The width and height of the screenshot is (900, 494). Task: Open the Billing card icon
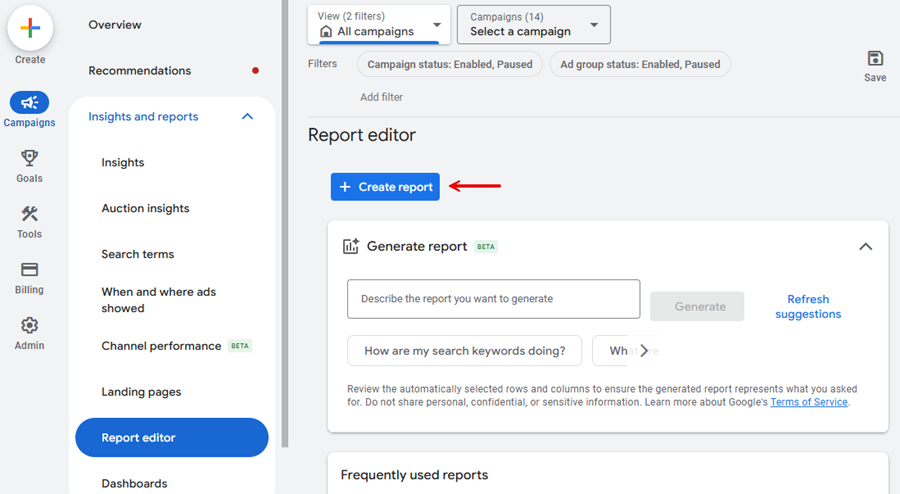pos(29,270)
